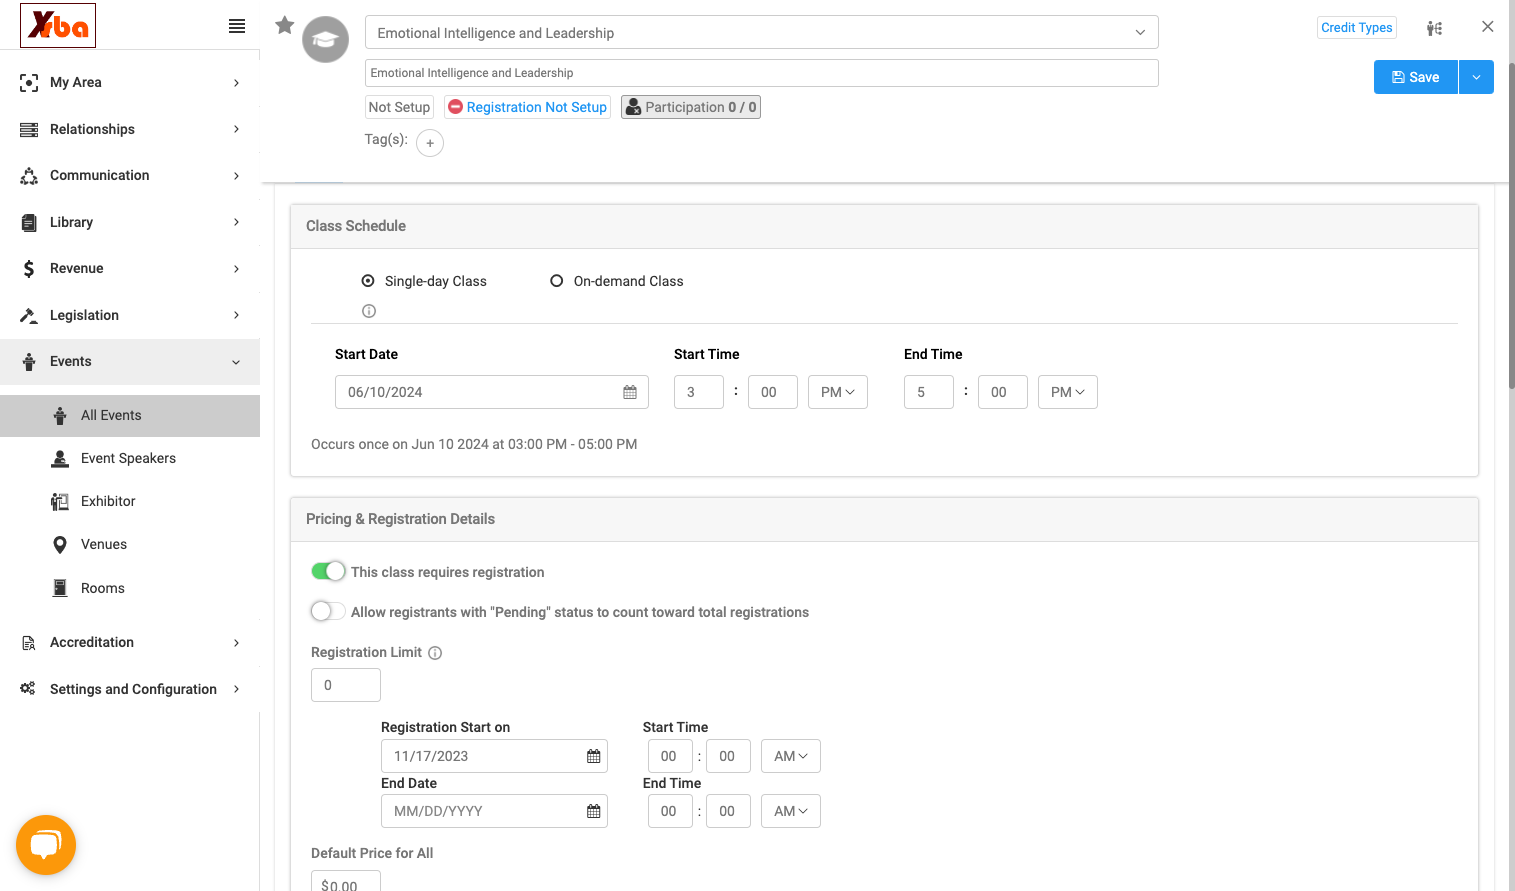Open the people settings icon beside Credit Types

(x=1434, y=28)
